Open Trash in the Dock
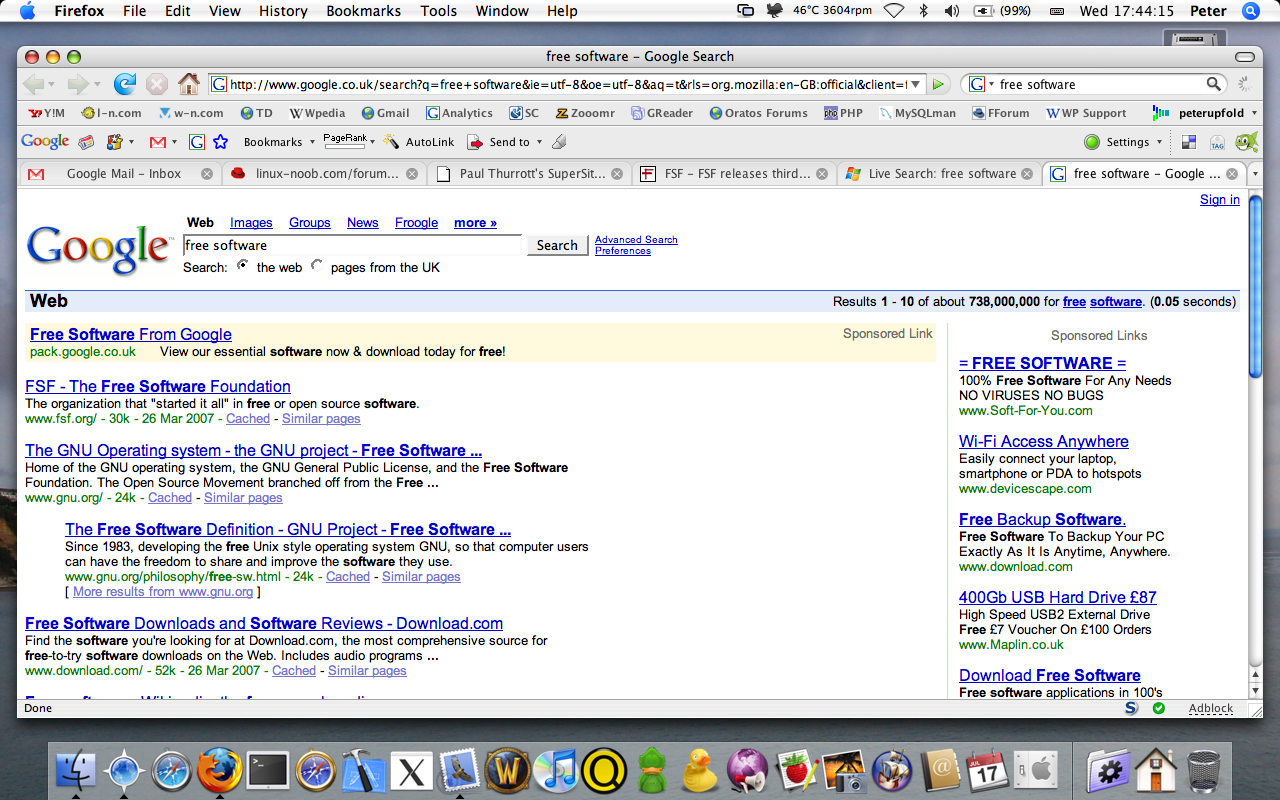The image size is (1280, 800). pyautogui.click(x=1203, y=770)
